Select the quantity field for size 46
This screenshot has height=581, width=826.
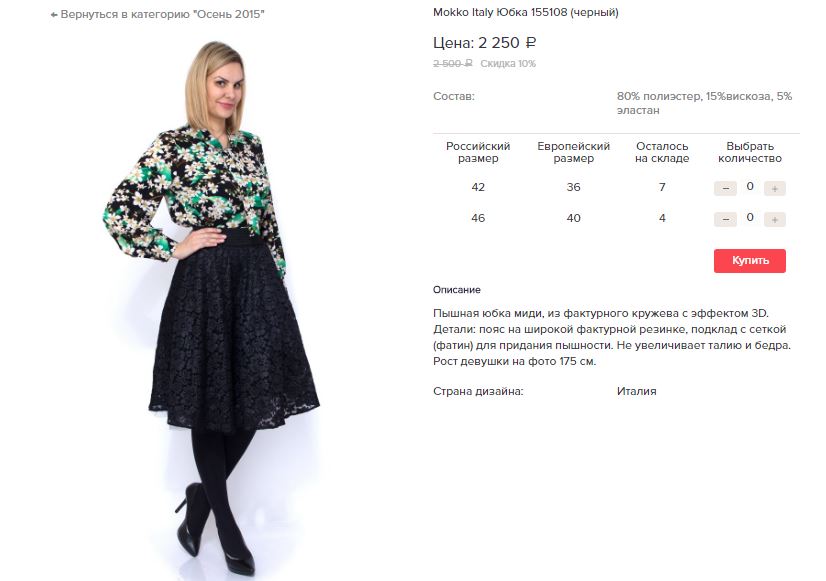(750, 218)
